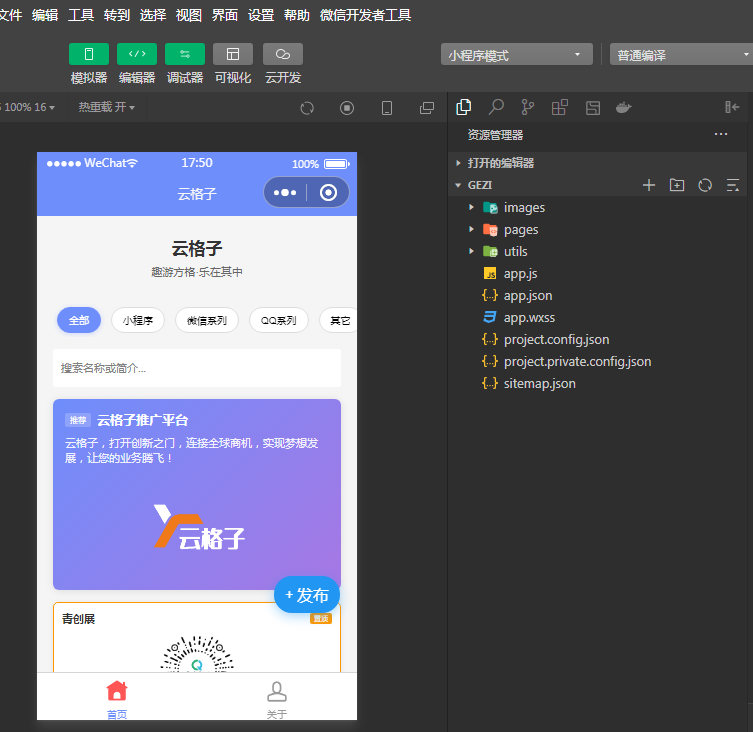
Task: Select the QQ系列 category chip
Action: click(279, 320)
